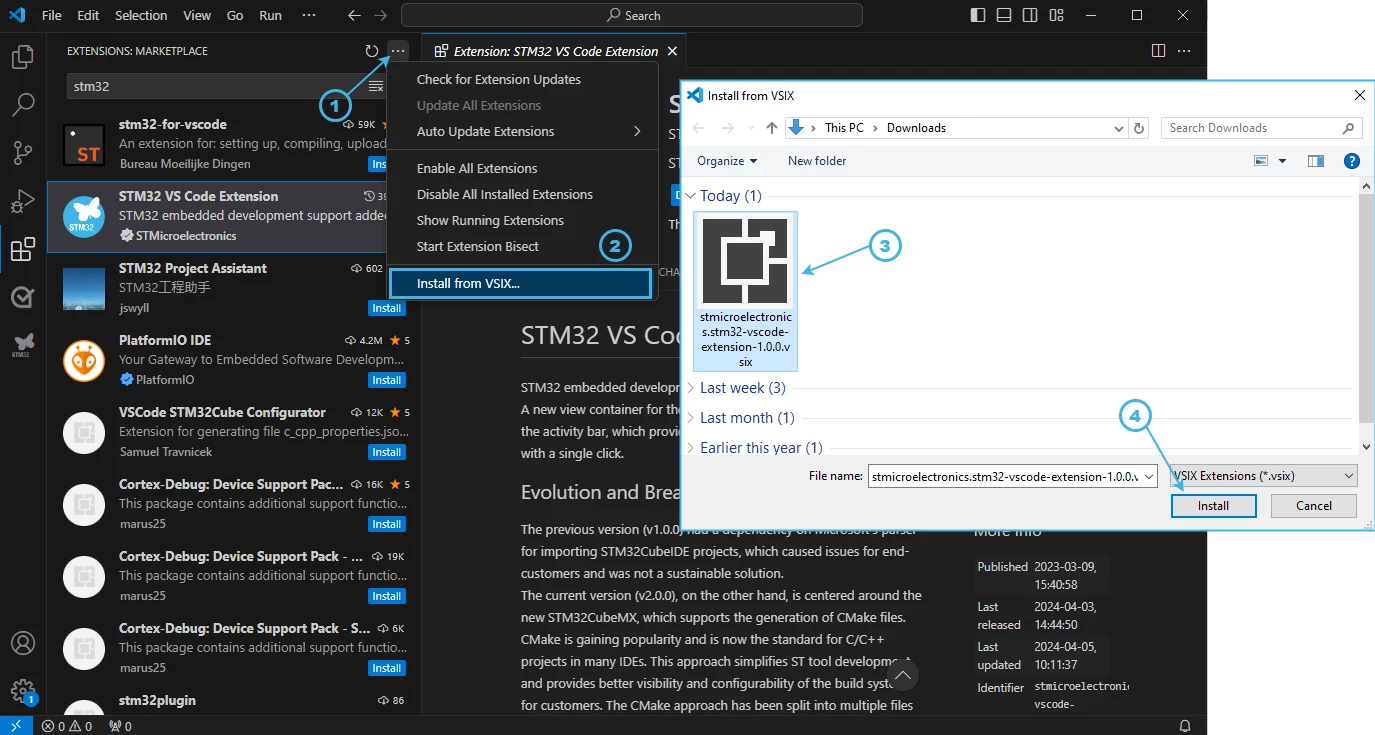The height and width of the screenshot is (735, 1375).
Task: Choose Enable All Extensions
Action: click(x=522, y=168)
